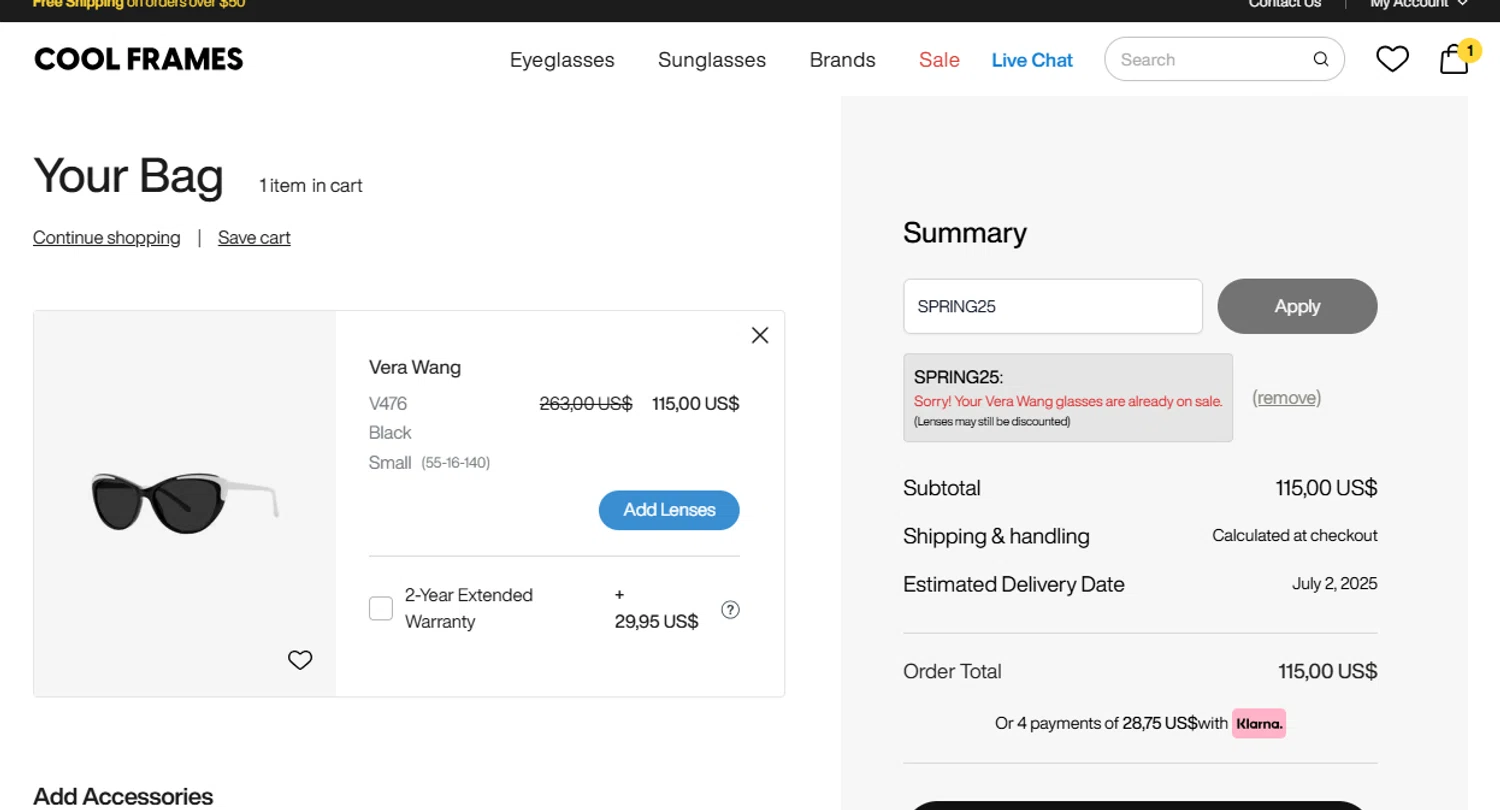Viewport: 1500px width, 810px height.
Task: Open the Sale section
Action: pyautogui.click(x=939, y=60)
